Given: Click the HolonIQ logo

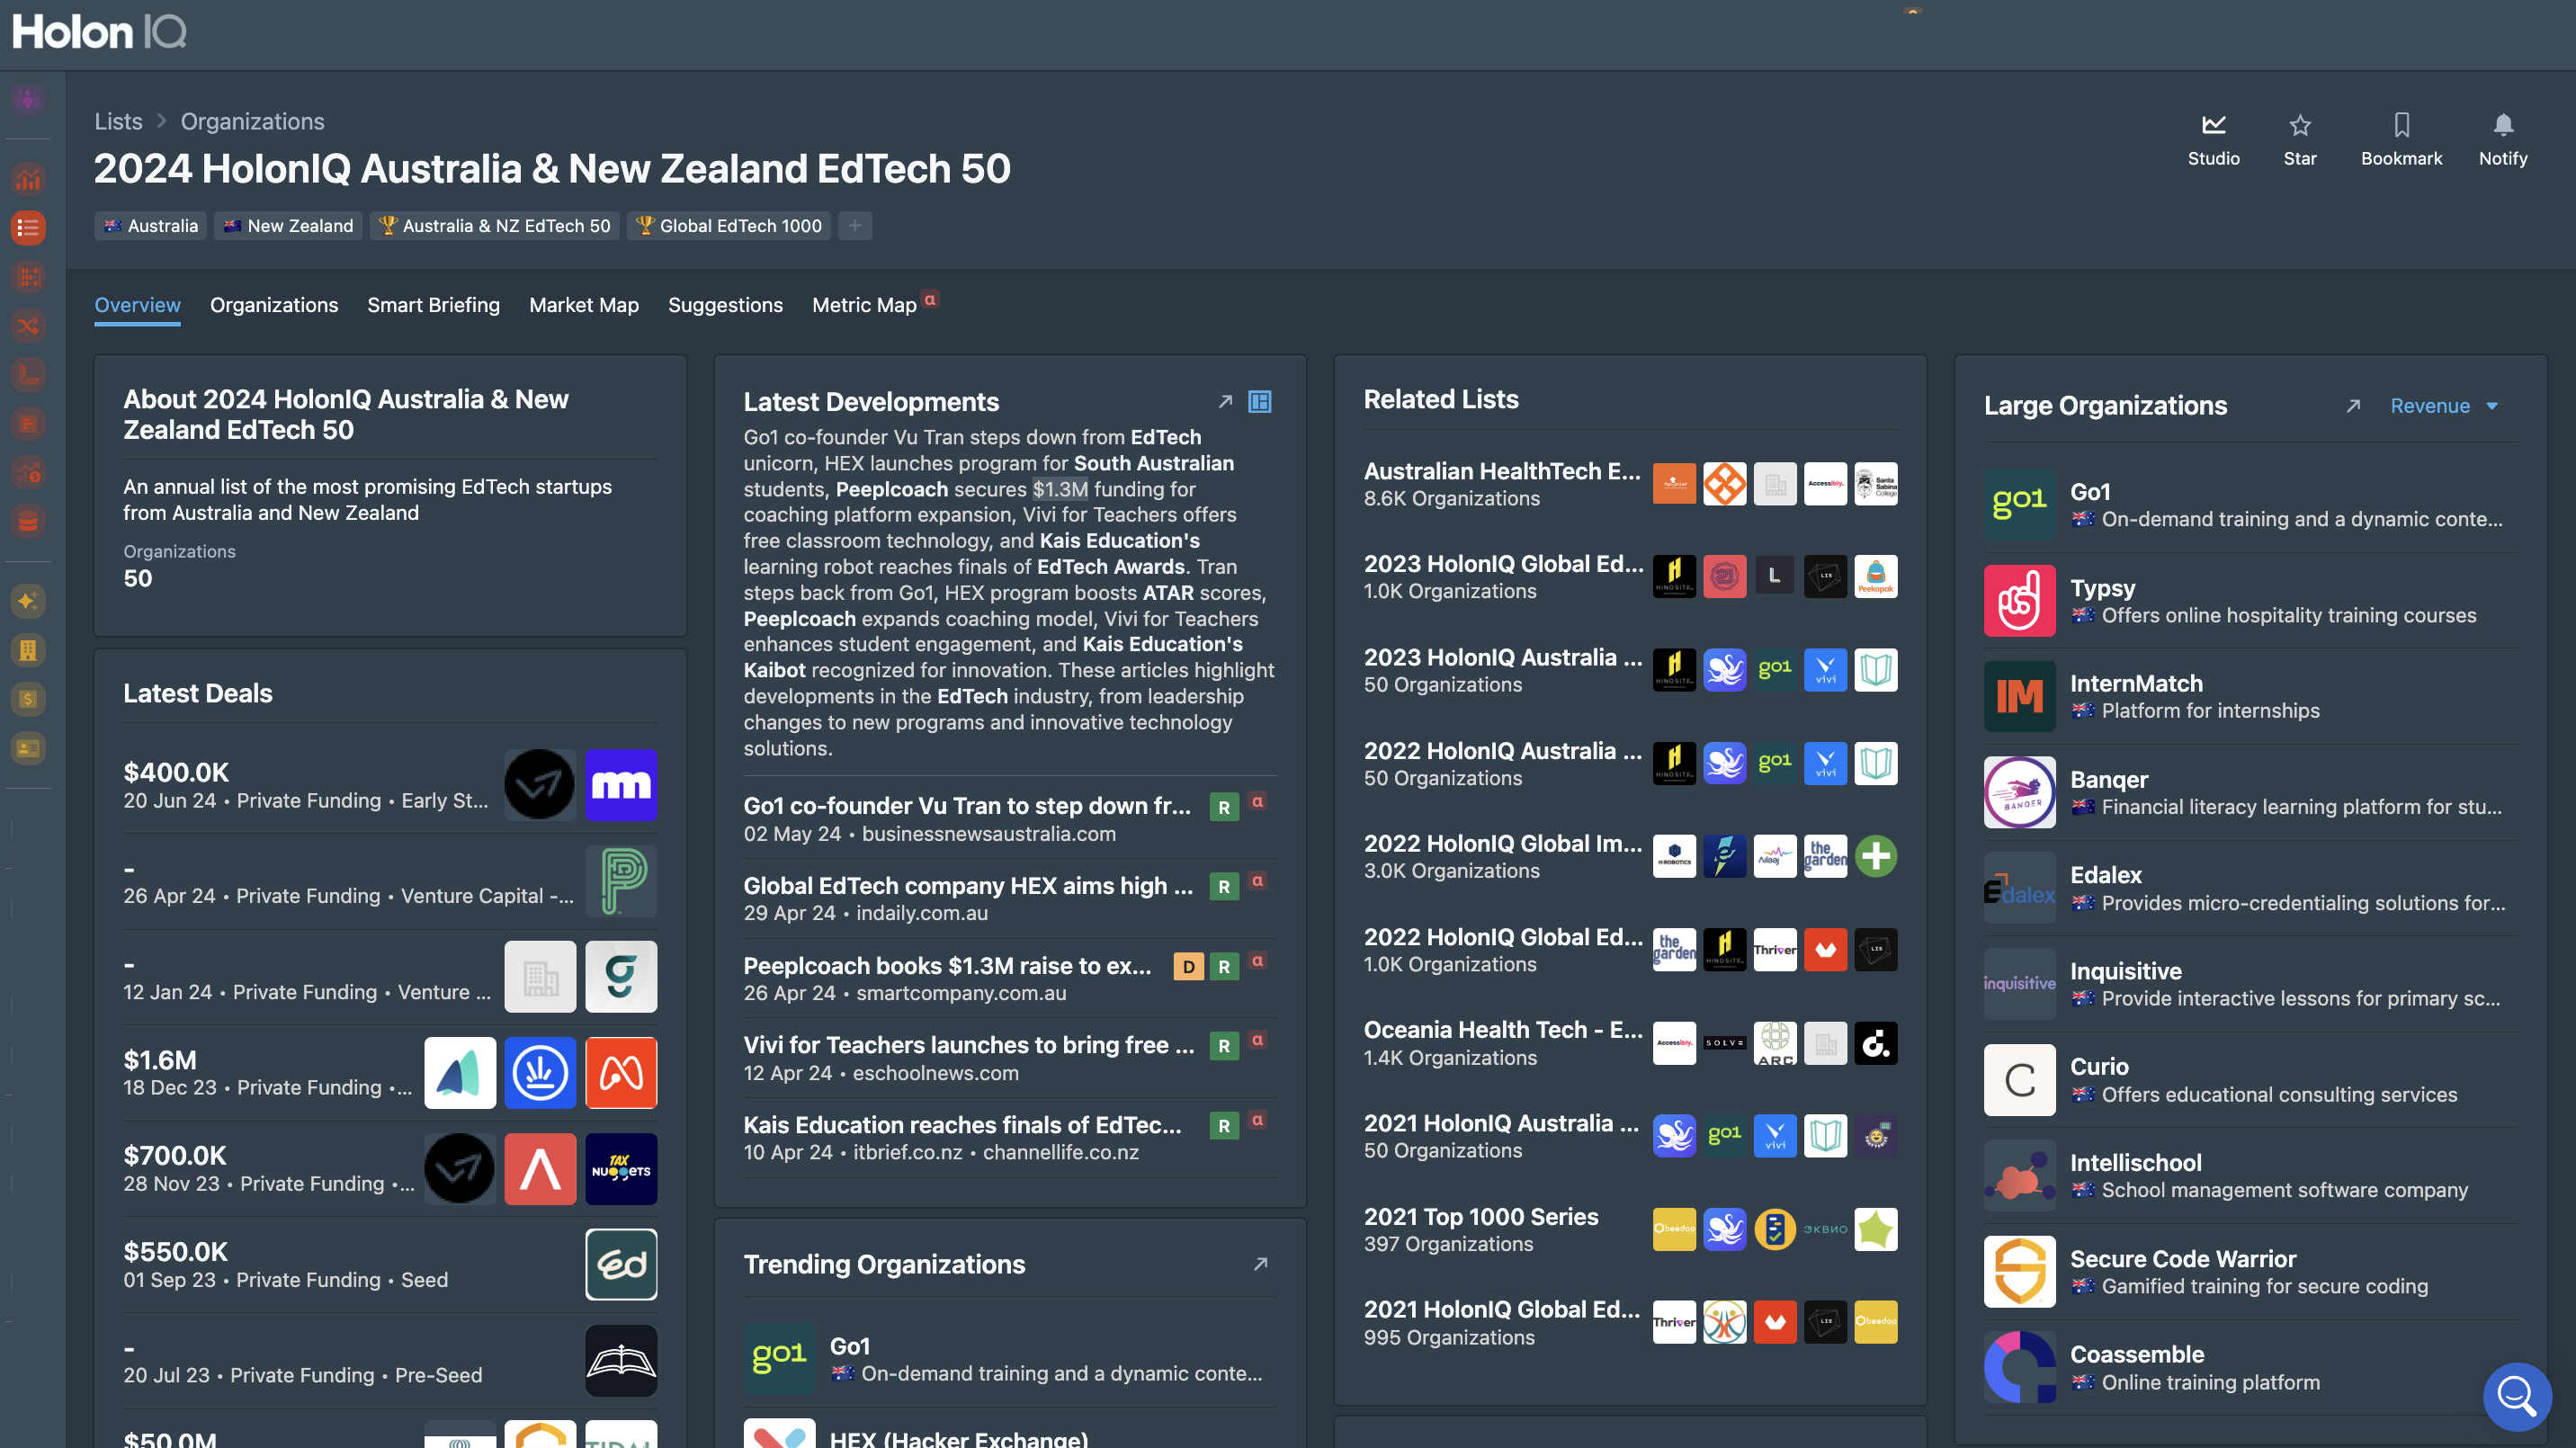Looking at the screenshot, I should (99, 32).
